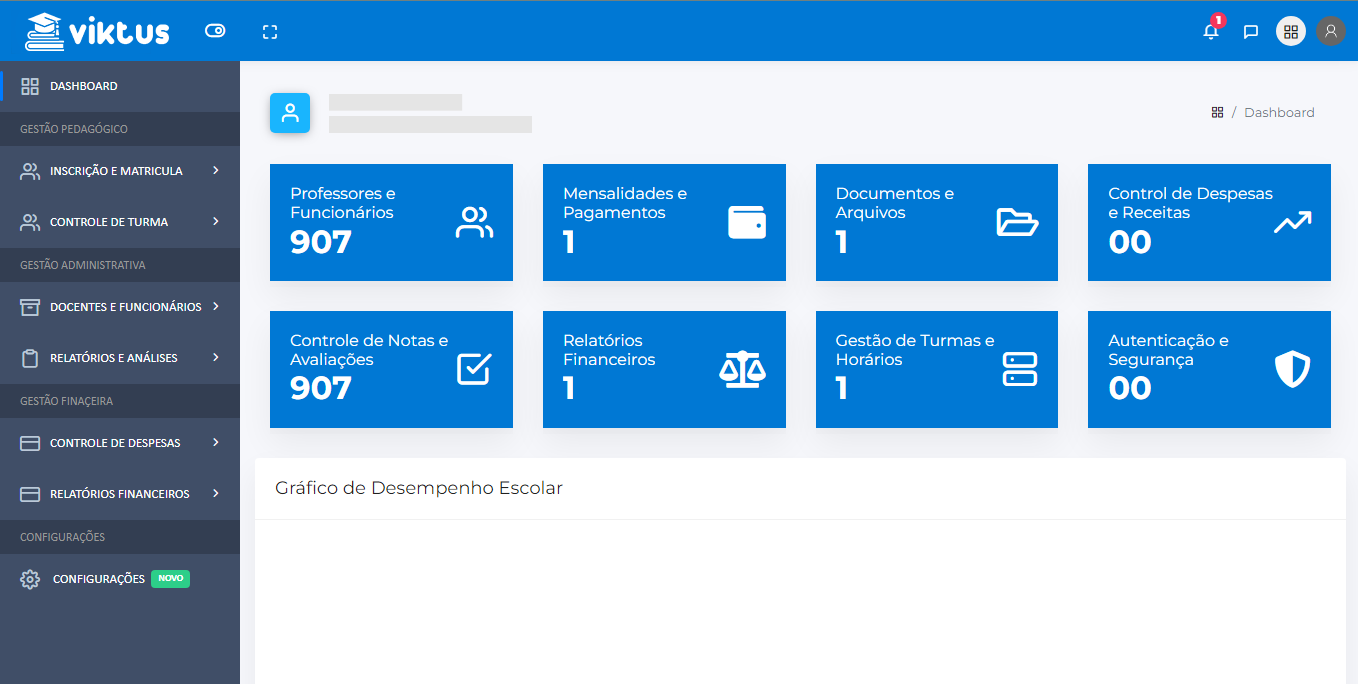Open CONTROLE DE DESPESAS menu label
1358x684 pixels.
point(115,443)
